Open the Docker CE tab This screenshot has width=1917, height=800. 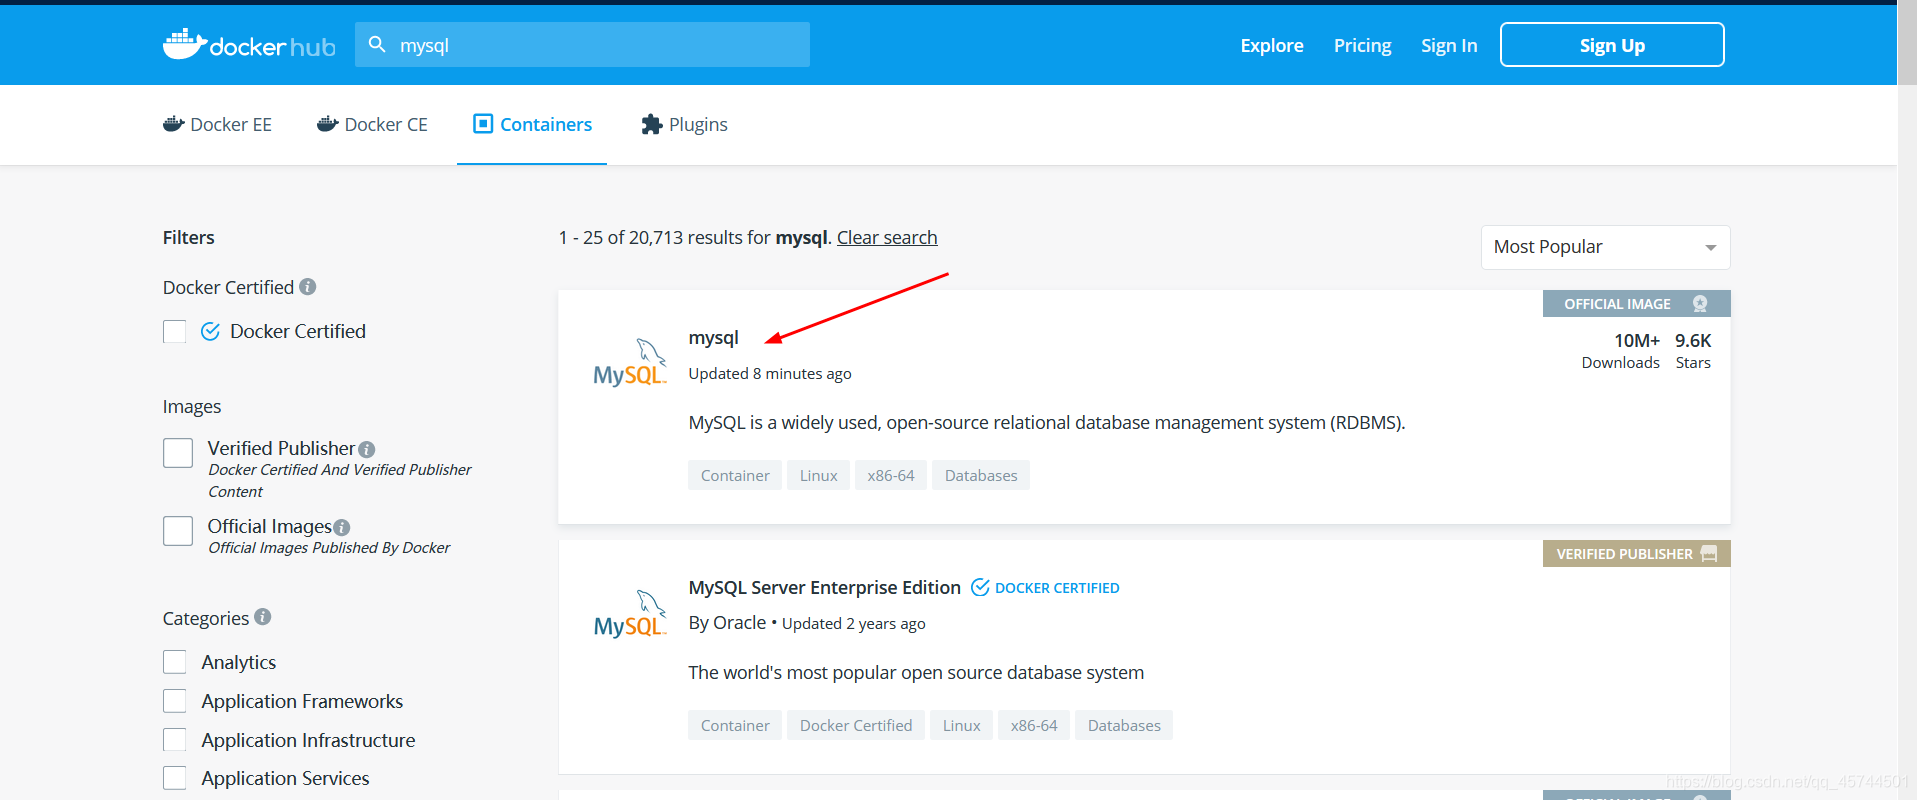(372, 124)
